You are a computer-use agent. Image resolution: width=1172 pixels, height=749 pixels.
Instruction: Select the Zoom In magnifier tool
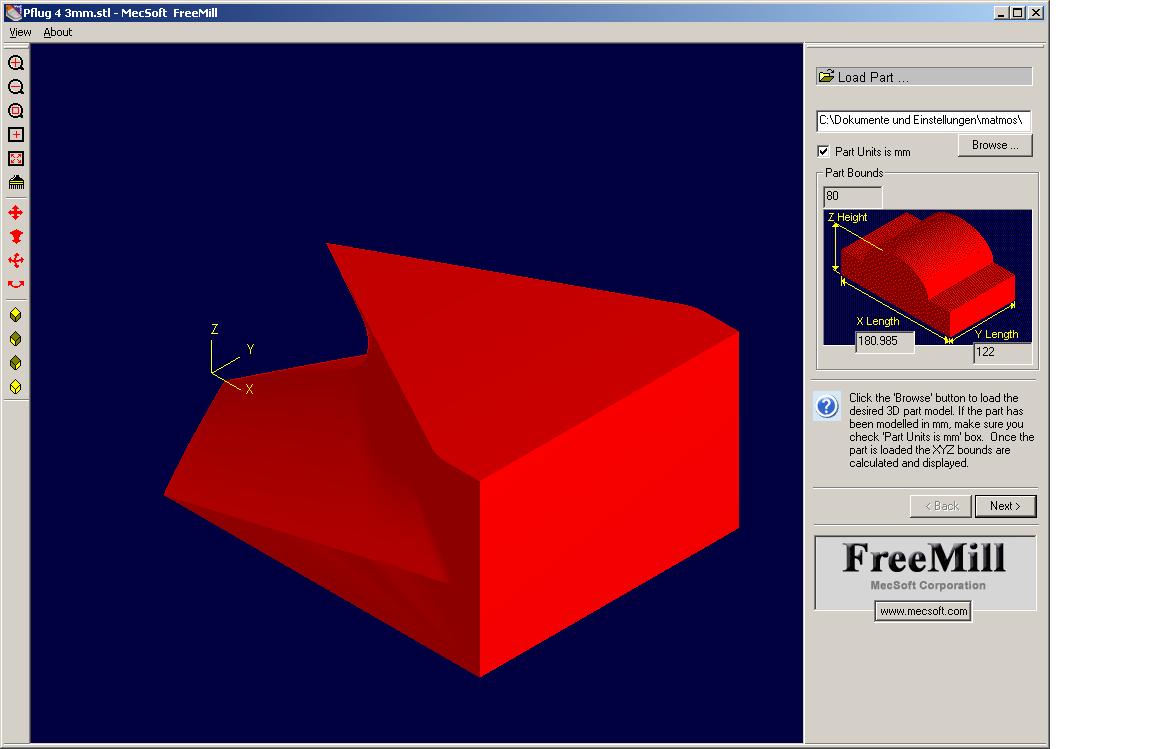[16, 63]
